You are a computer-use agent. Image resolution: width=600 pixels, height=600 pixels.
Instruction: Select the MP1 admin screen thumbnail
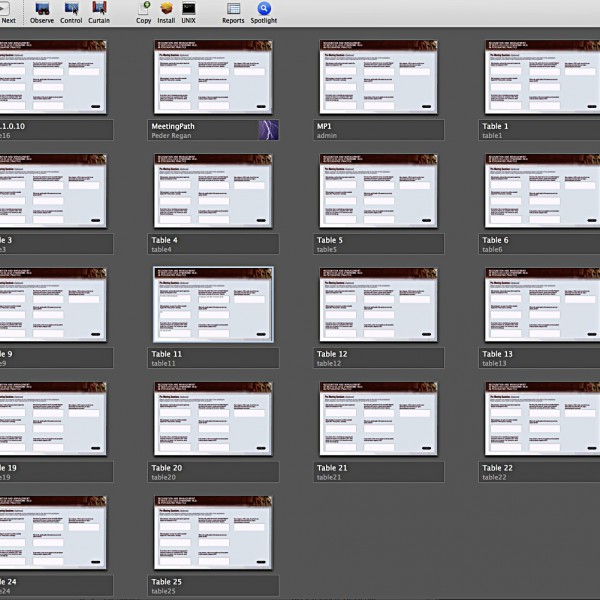click(x=379, y=78)
